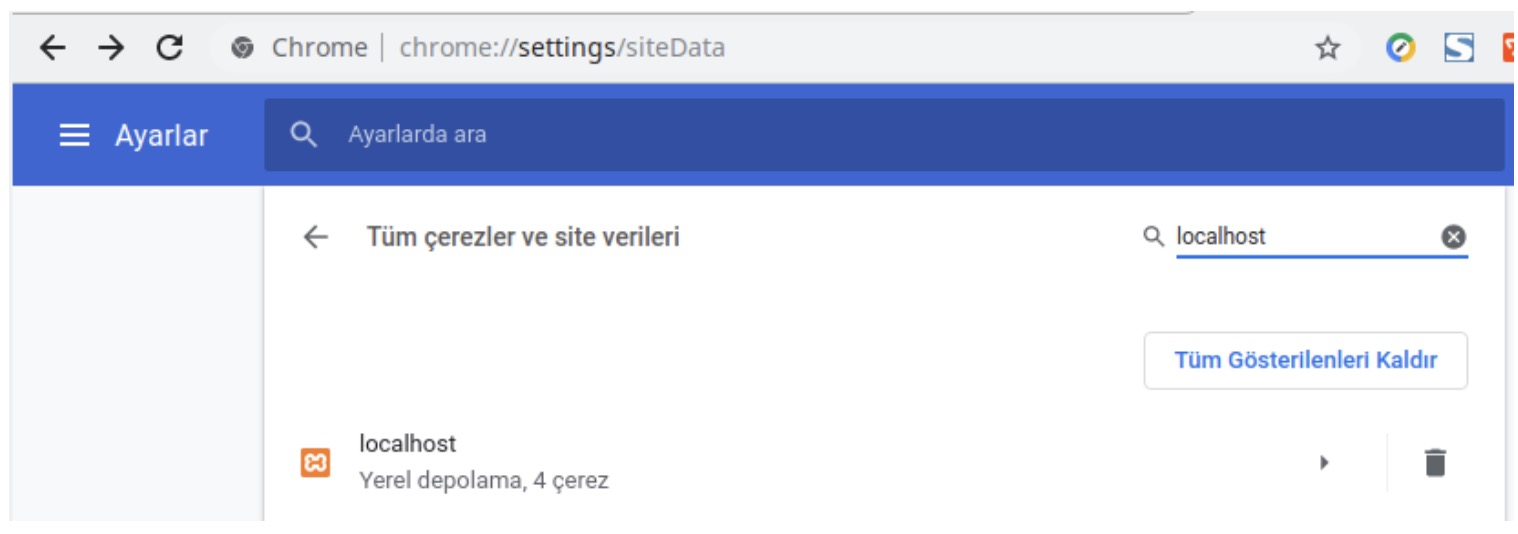Click the localhost cookie search field

coord(1305,237)
